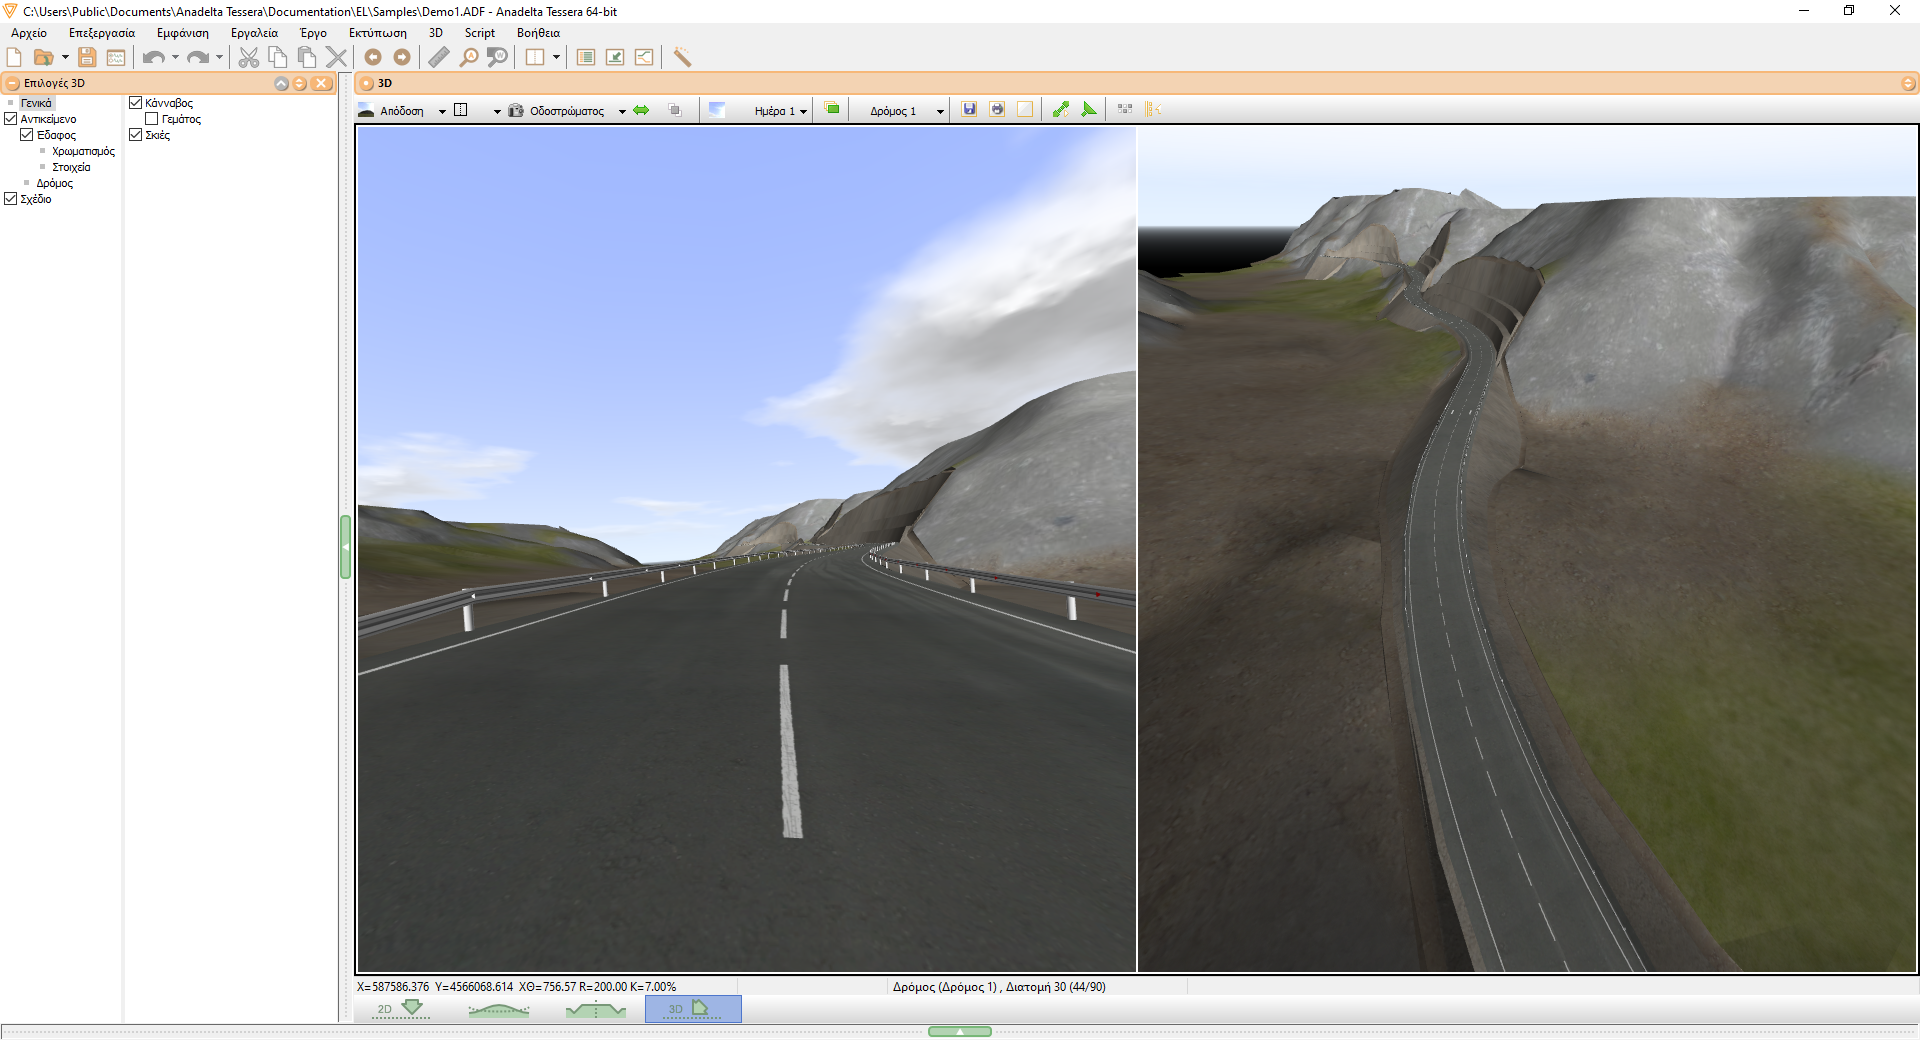Click the ruler measure tool icon
The width and height of the screenshot is (1920, 1041).
(439, 57)
